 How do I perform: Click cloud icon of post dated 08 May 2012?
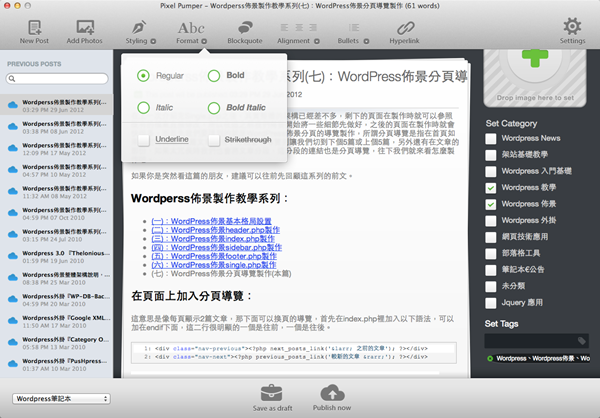tap(13, 191)
